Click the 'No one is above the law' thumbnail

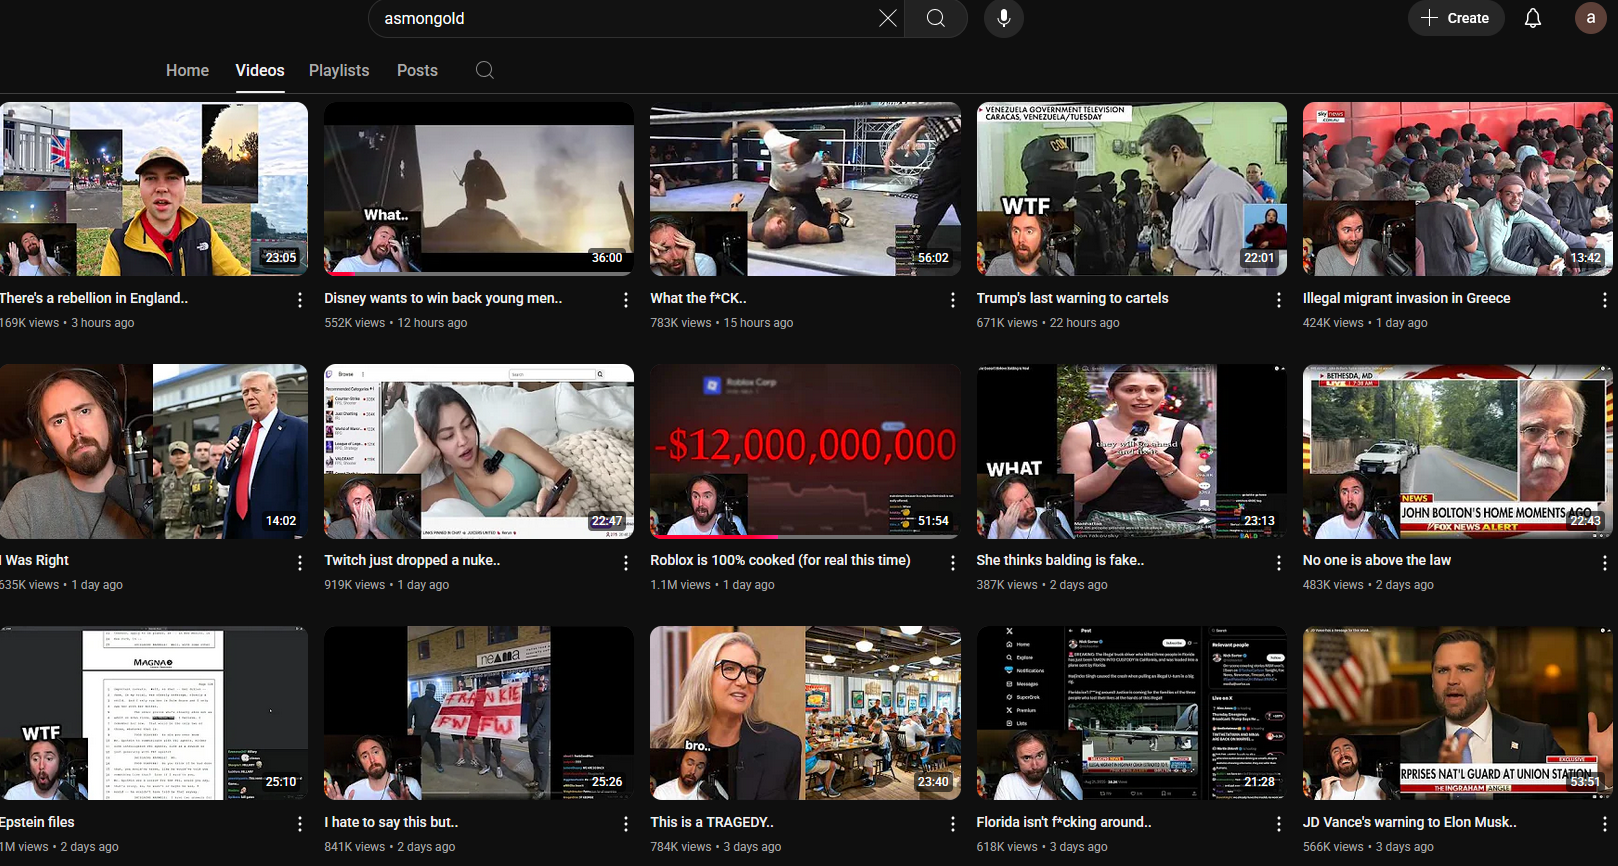[x=1457, y=451]
